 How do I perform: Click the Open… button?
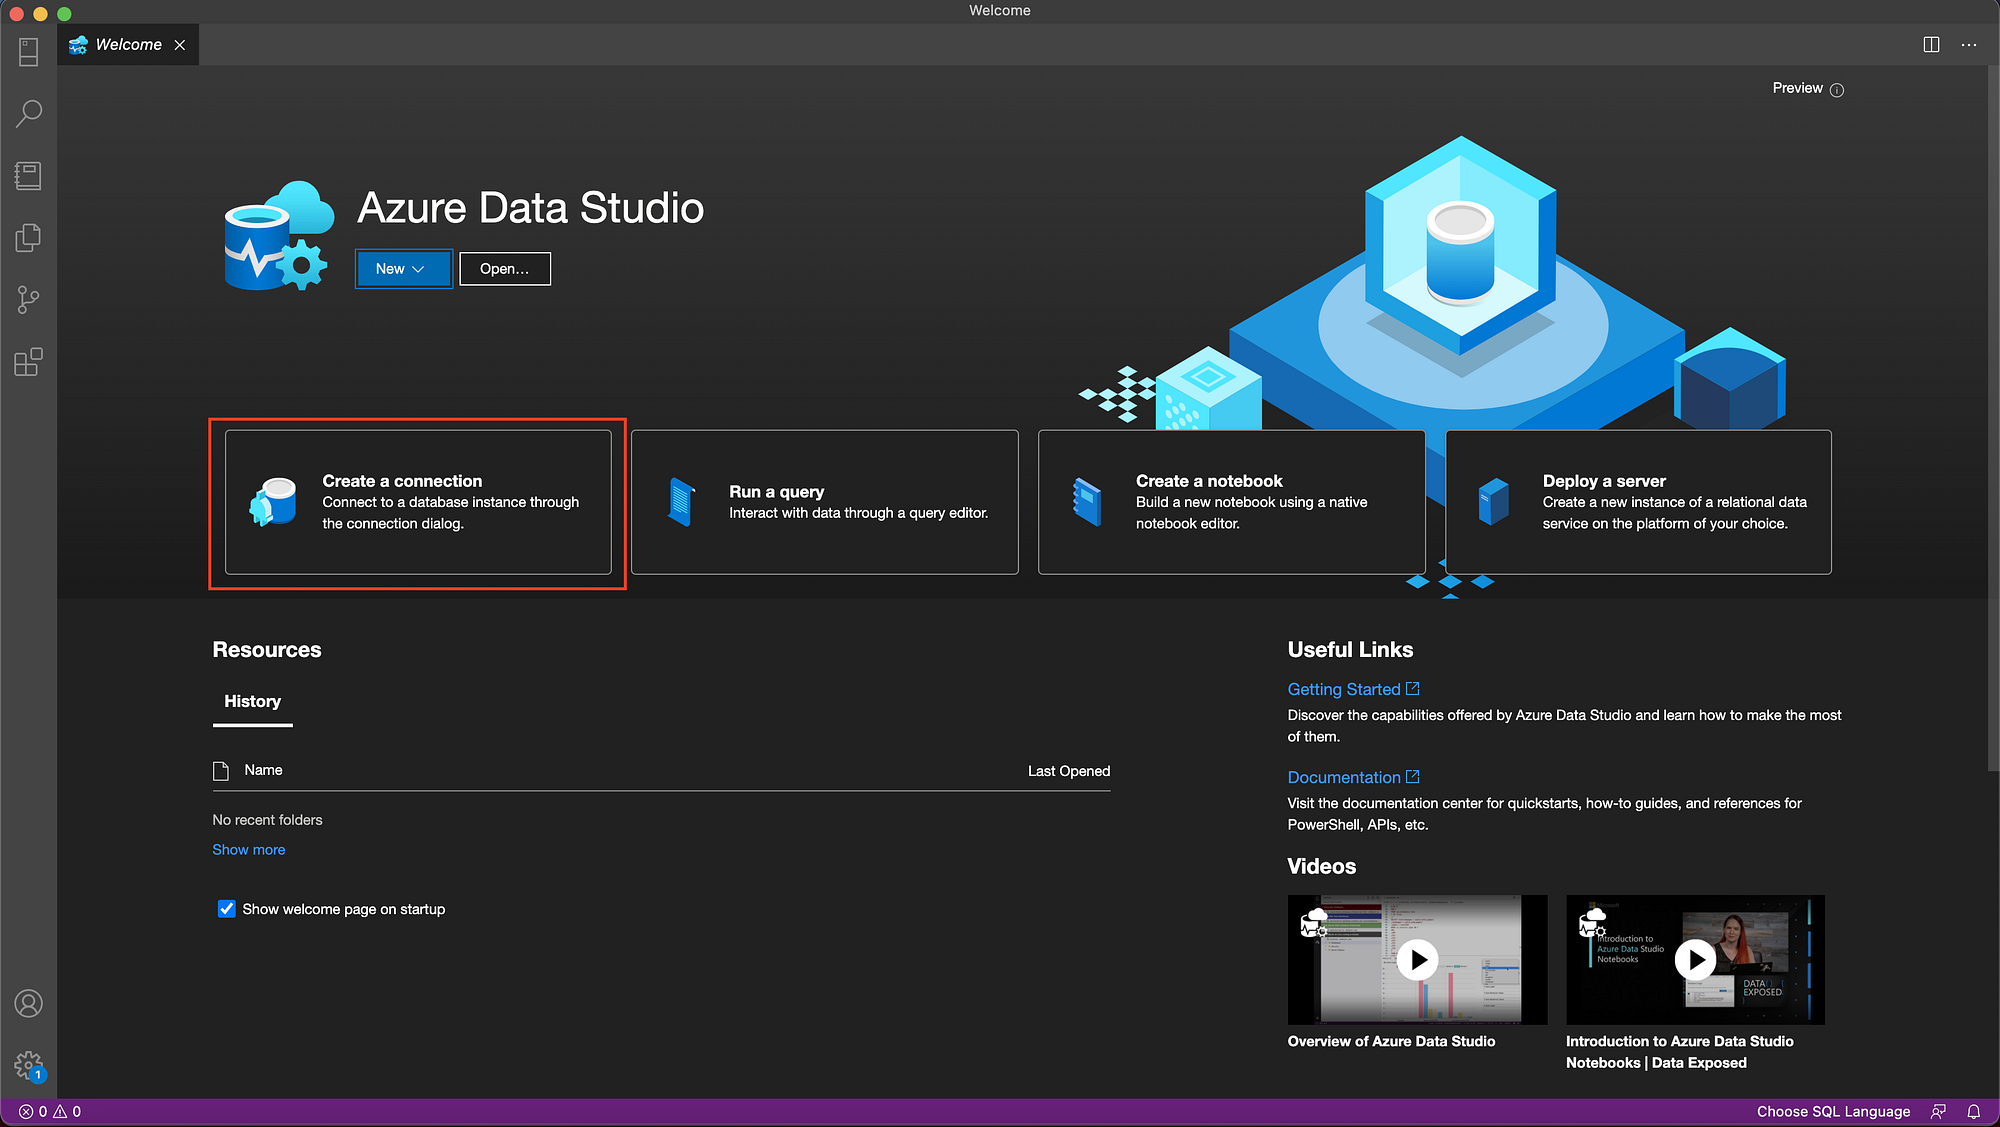(x=504, y=269)
